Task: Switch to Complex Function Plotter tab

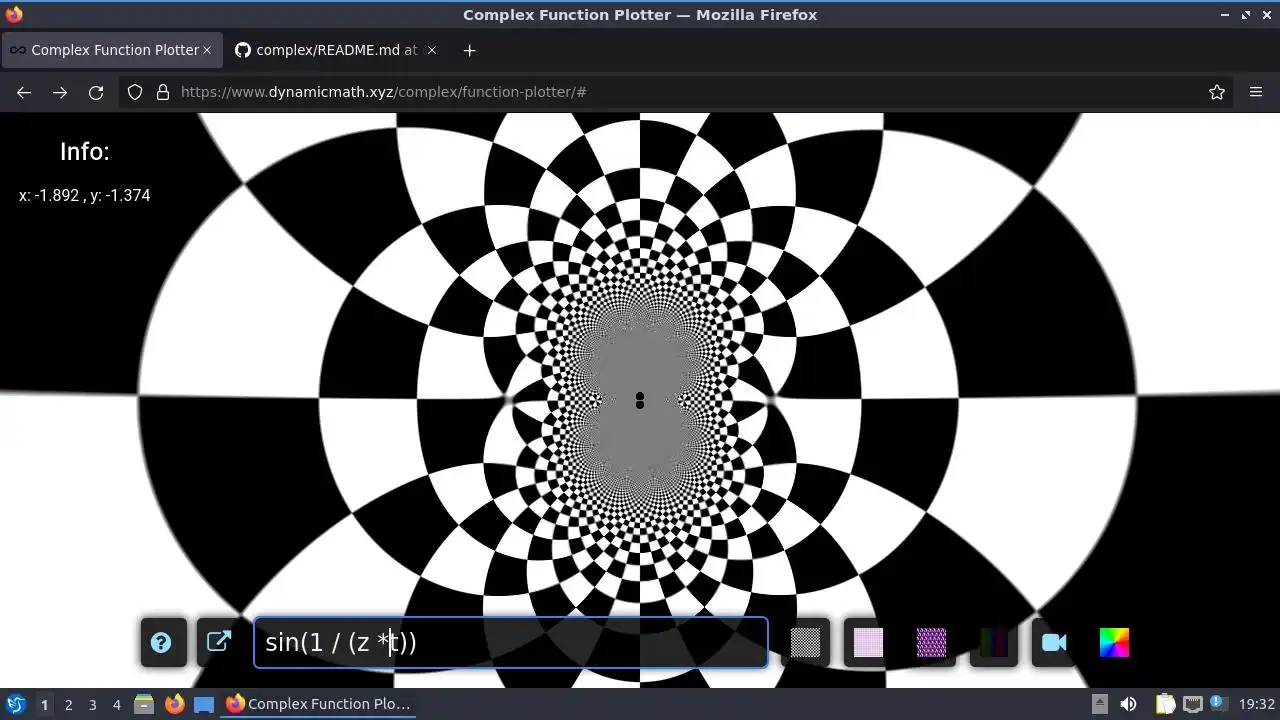Action: point(112,50)
